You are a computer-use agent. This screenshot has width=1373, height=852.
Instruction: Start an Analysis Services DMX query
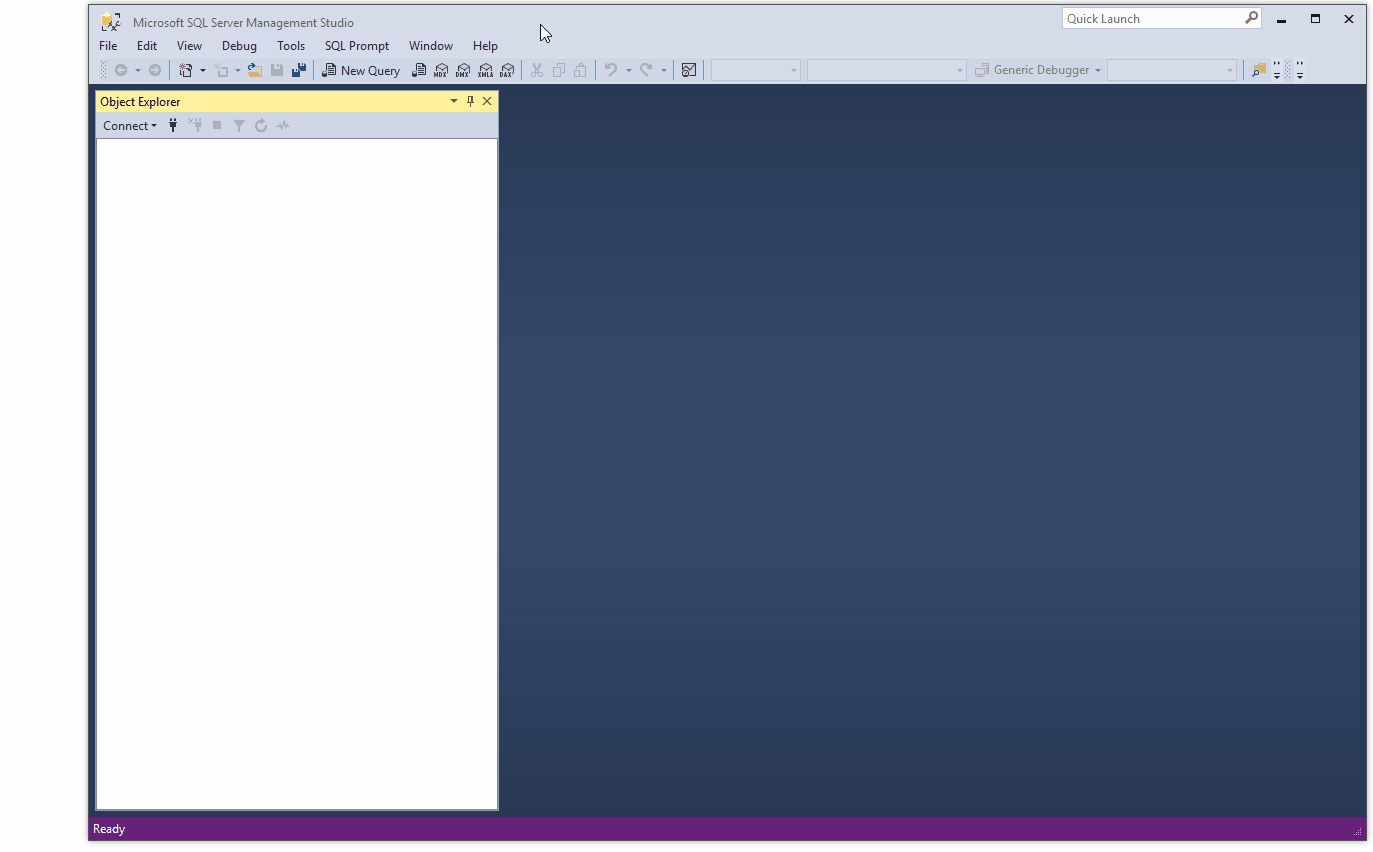tap(463, 70)
